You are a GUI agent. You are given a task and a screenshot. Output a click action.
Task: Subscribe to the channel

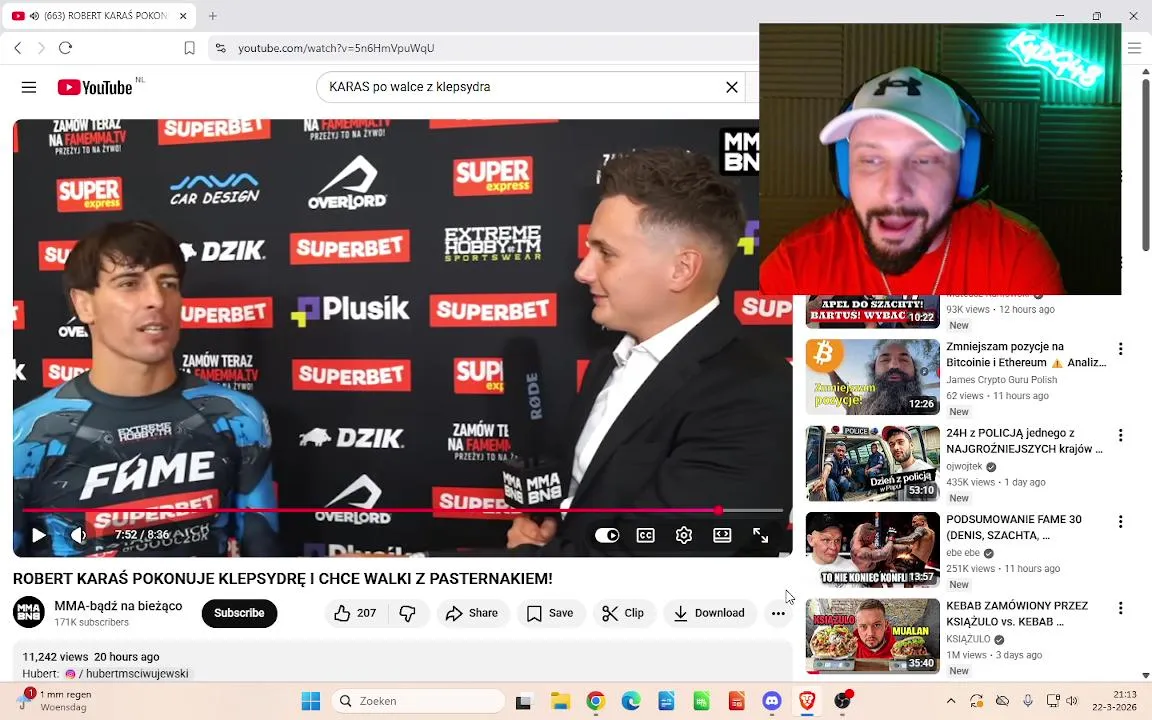click(x=240, y=613)
